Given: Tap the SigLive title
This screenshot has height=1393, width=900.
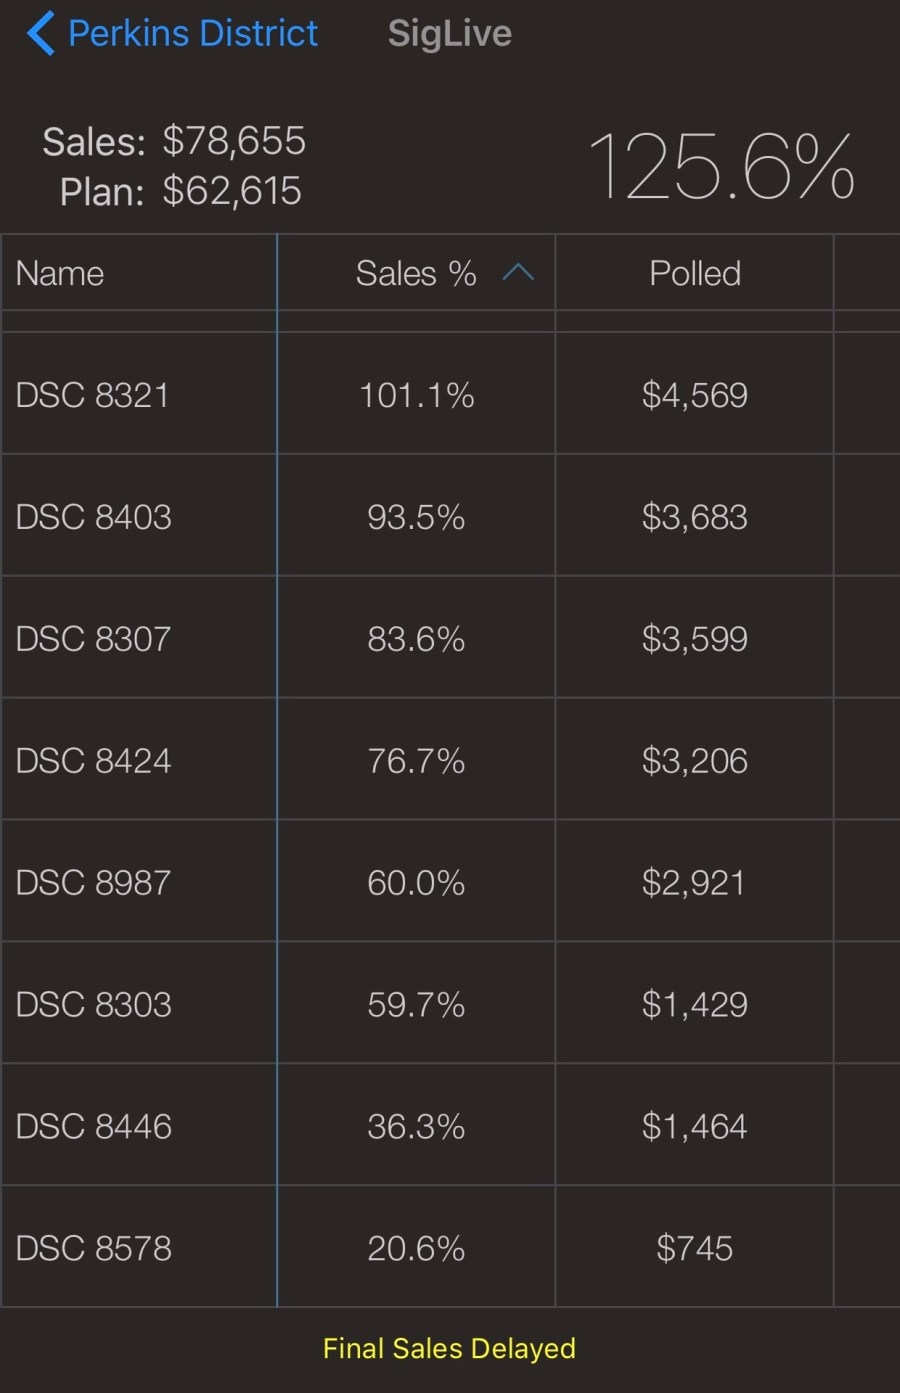Looking at the screenshot, I should tap(449, 33).
